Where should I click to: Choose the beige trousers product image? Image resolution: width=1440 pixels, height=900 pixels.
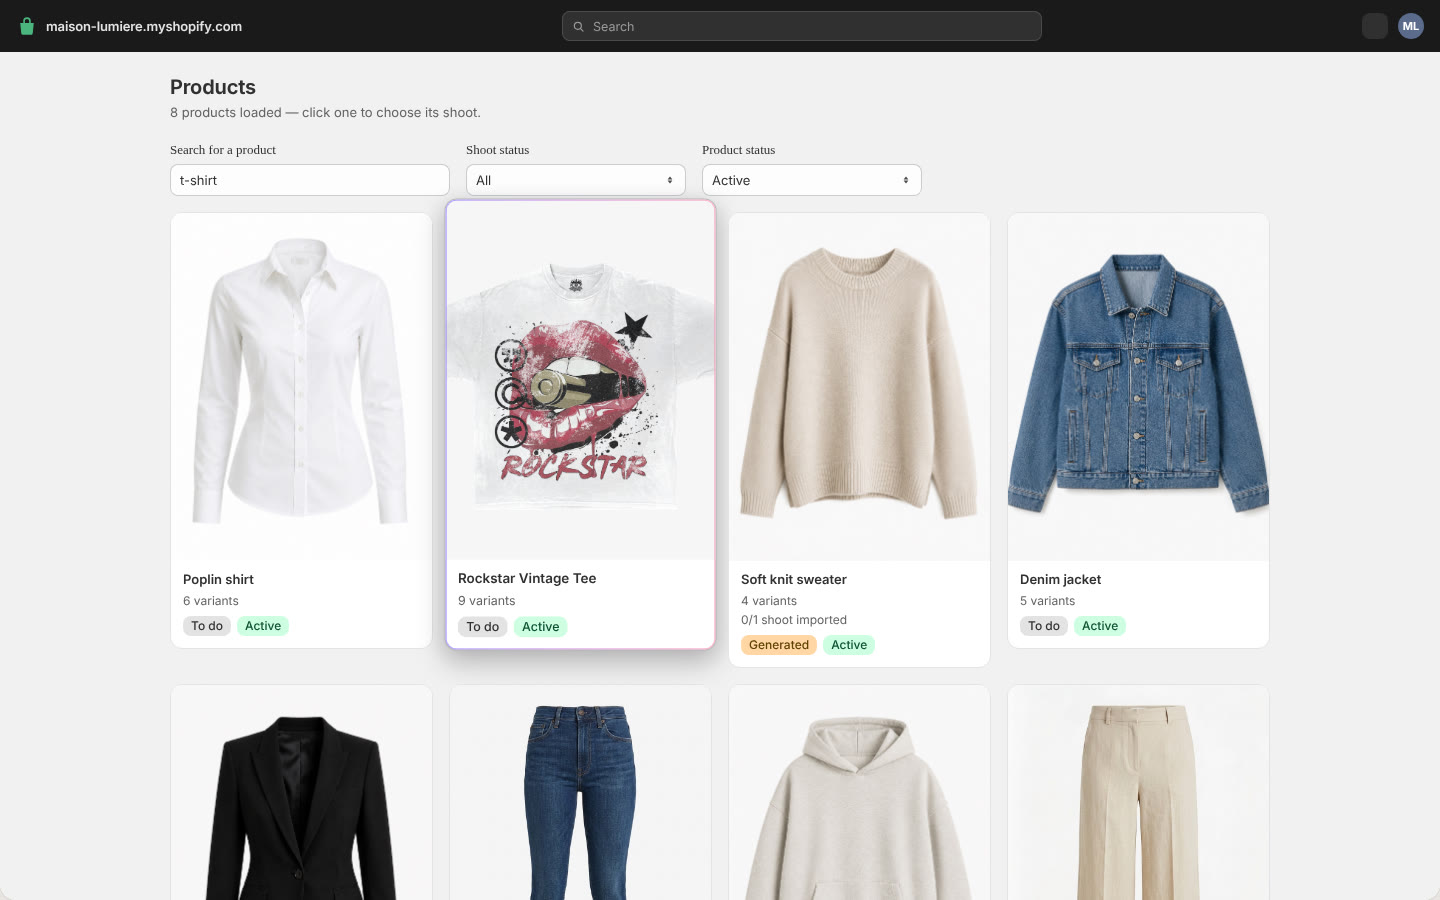click(x=1138, y=792)
